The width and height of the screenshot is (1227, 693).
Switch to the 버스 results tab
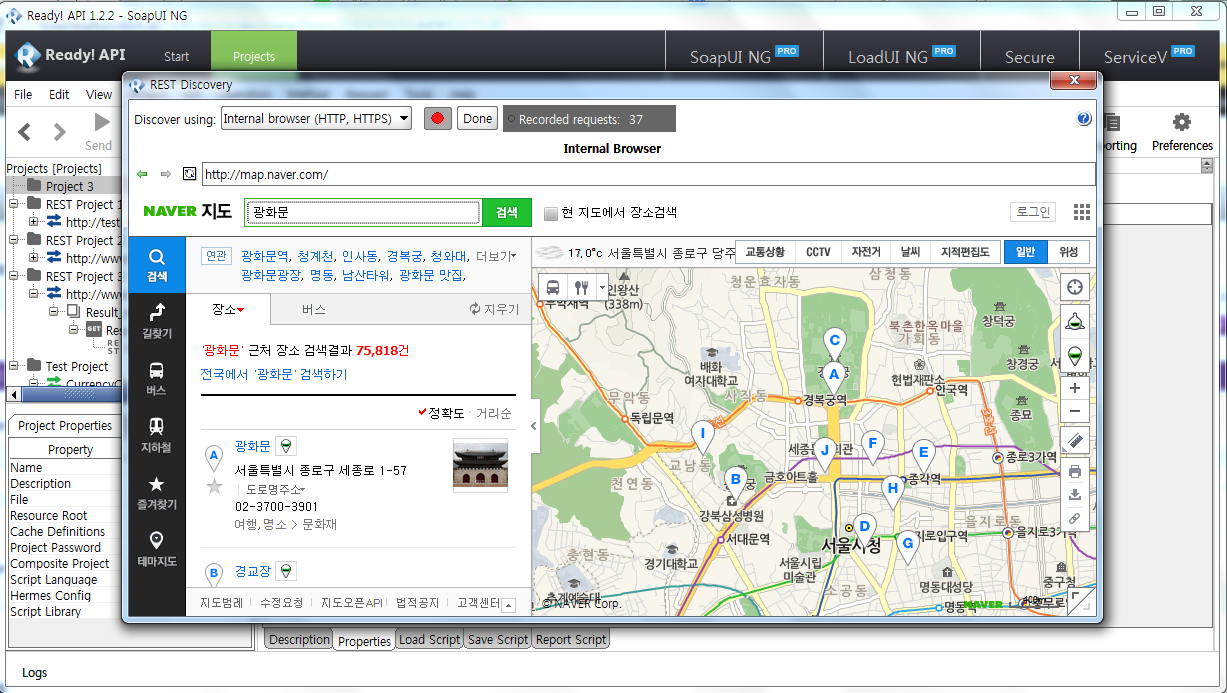(314, 310)
